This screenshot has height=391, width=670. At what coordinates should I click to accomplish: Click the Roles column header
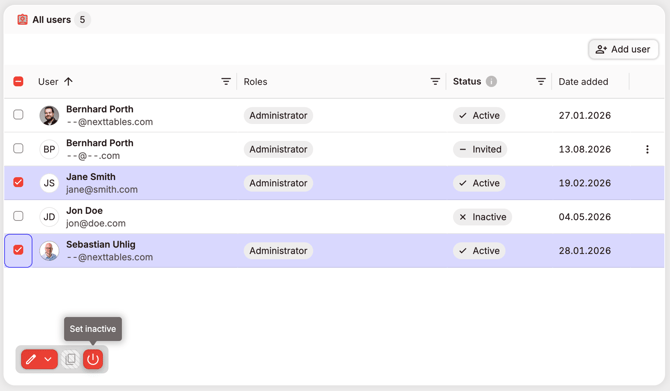tap(256, 82)
